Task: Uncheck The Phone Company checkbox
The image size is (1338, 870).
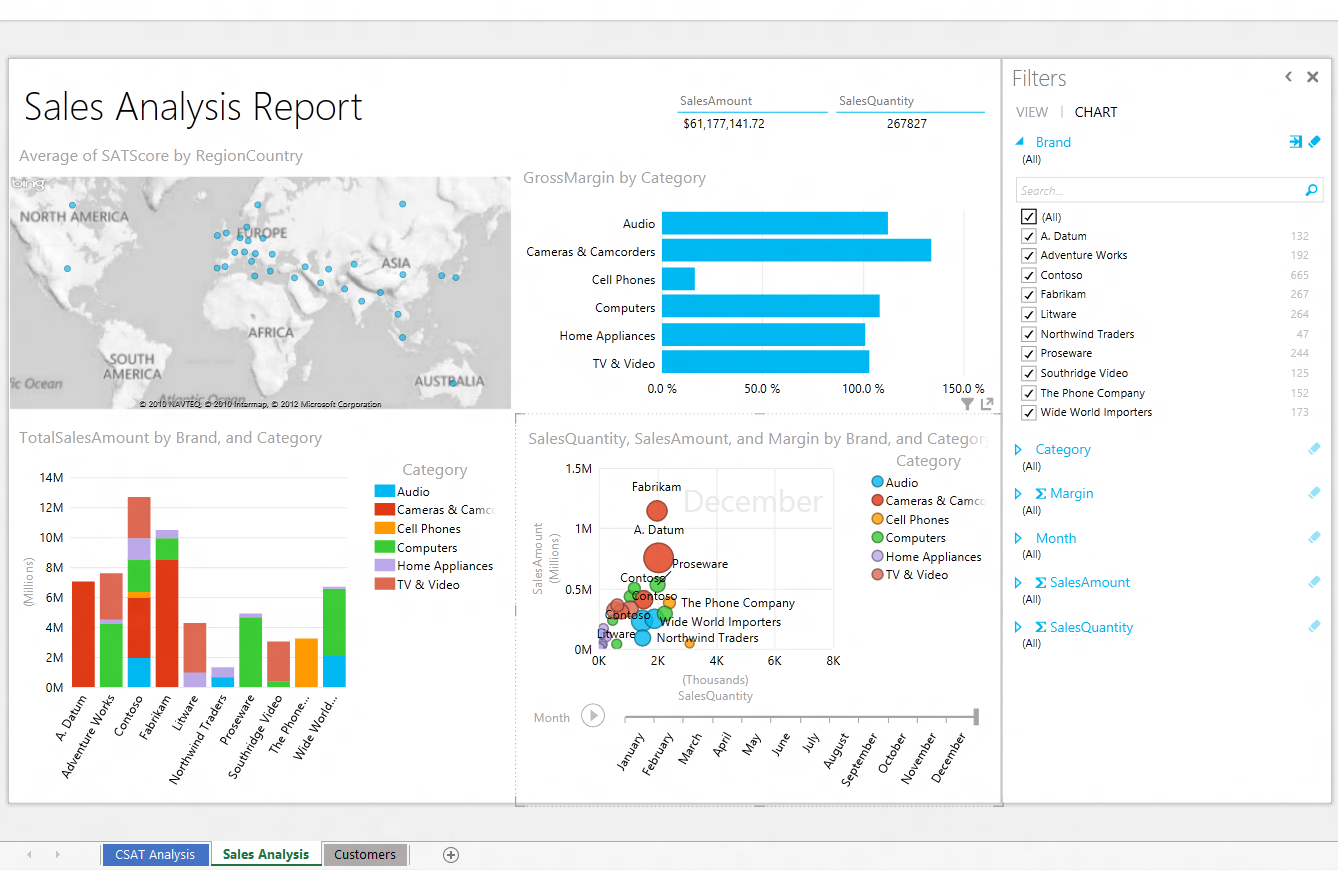Action: 1028,393
